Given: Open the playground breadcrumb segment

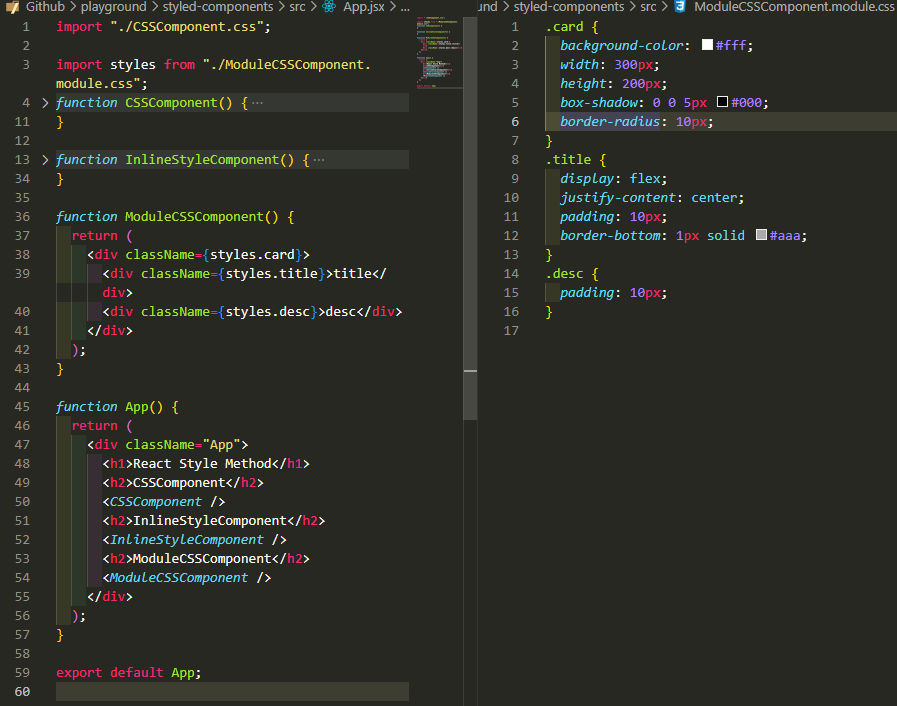Looking at the screenshot, I should 113,6.
